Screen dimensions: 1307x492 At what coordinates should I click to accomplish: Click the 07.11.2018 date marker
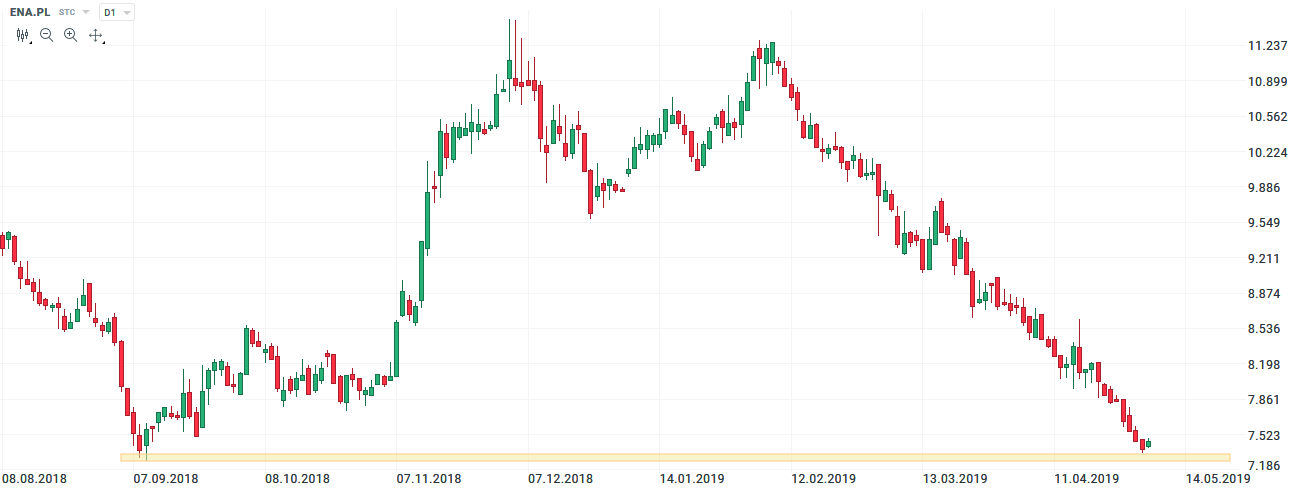[x=430, y=479]
